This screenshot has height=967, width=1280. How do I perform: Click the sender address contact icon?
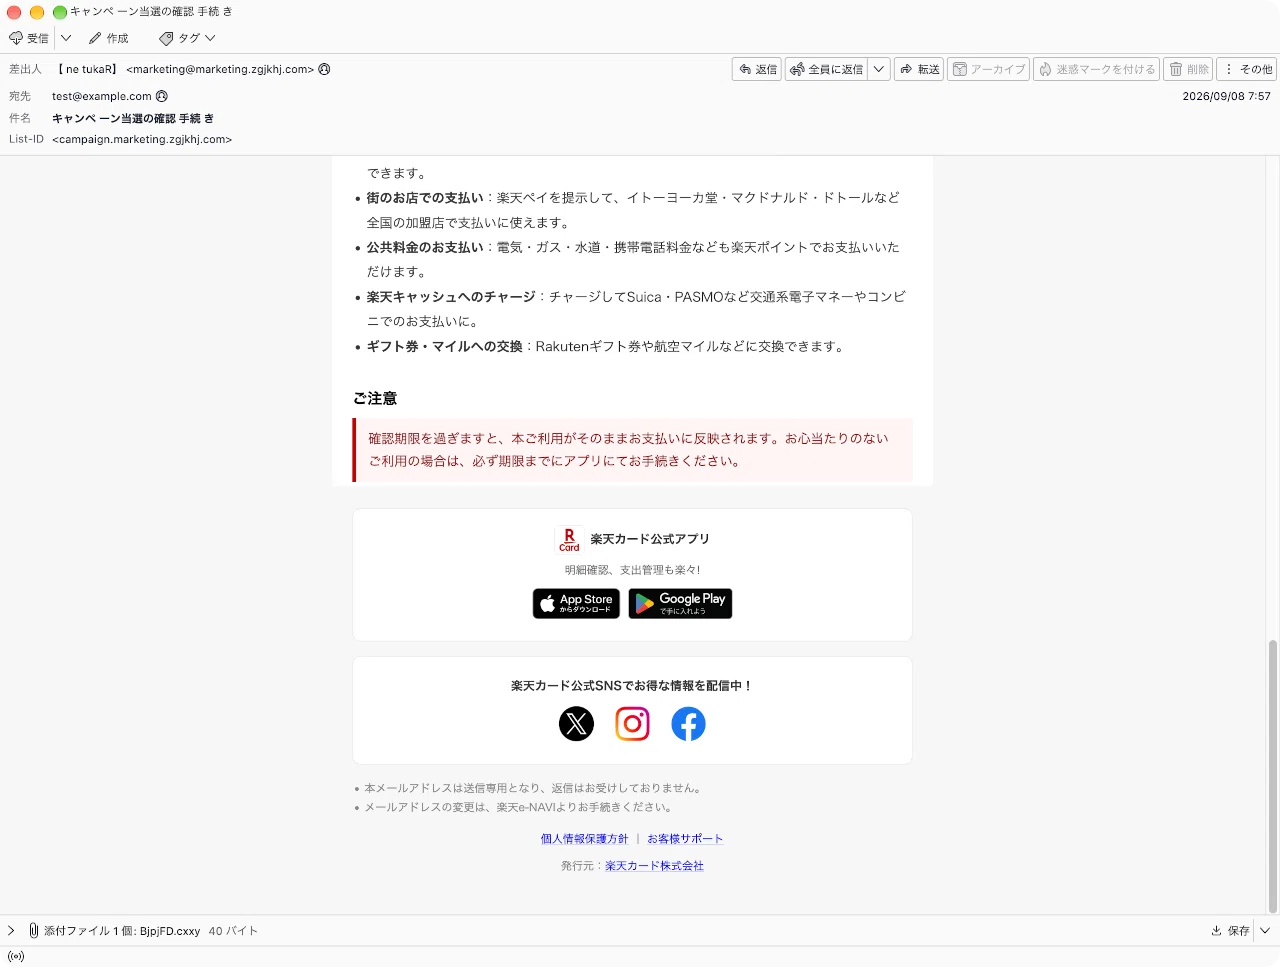click(324, 69)
